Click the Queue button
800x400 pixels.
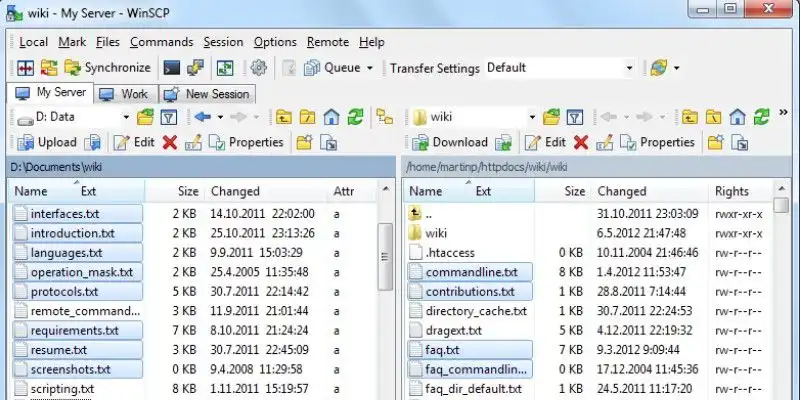(332, 68)
